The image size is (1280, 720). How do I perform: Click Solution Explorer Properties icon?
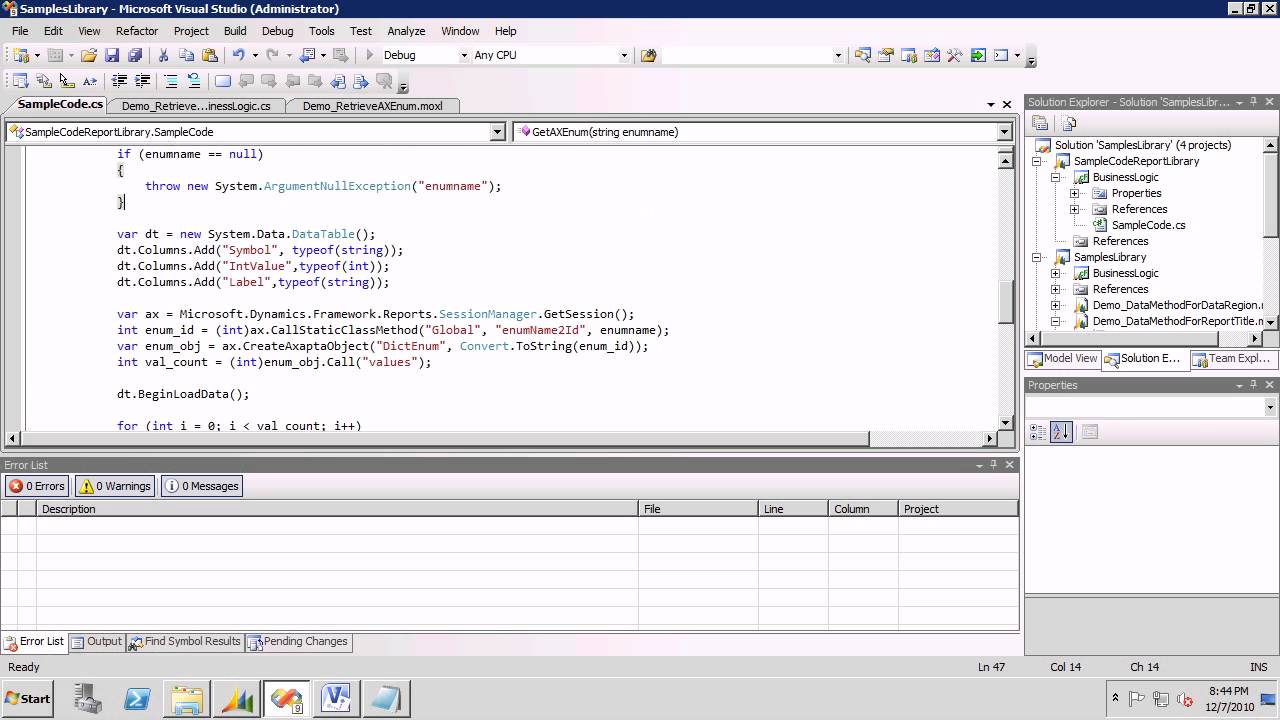1040,123
